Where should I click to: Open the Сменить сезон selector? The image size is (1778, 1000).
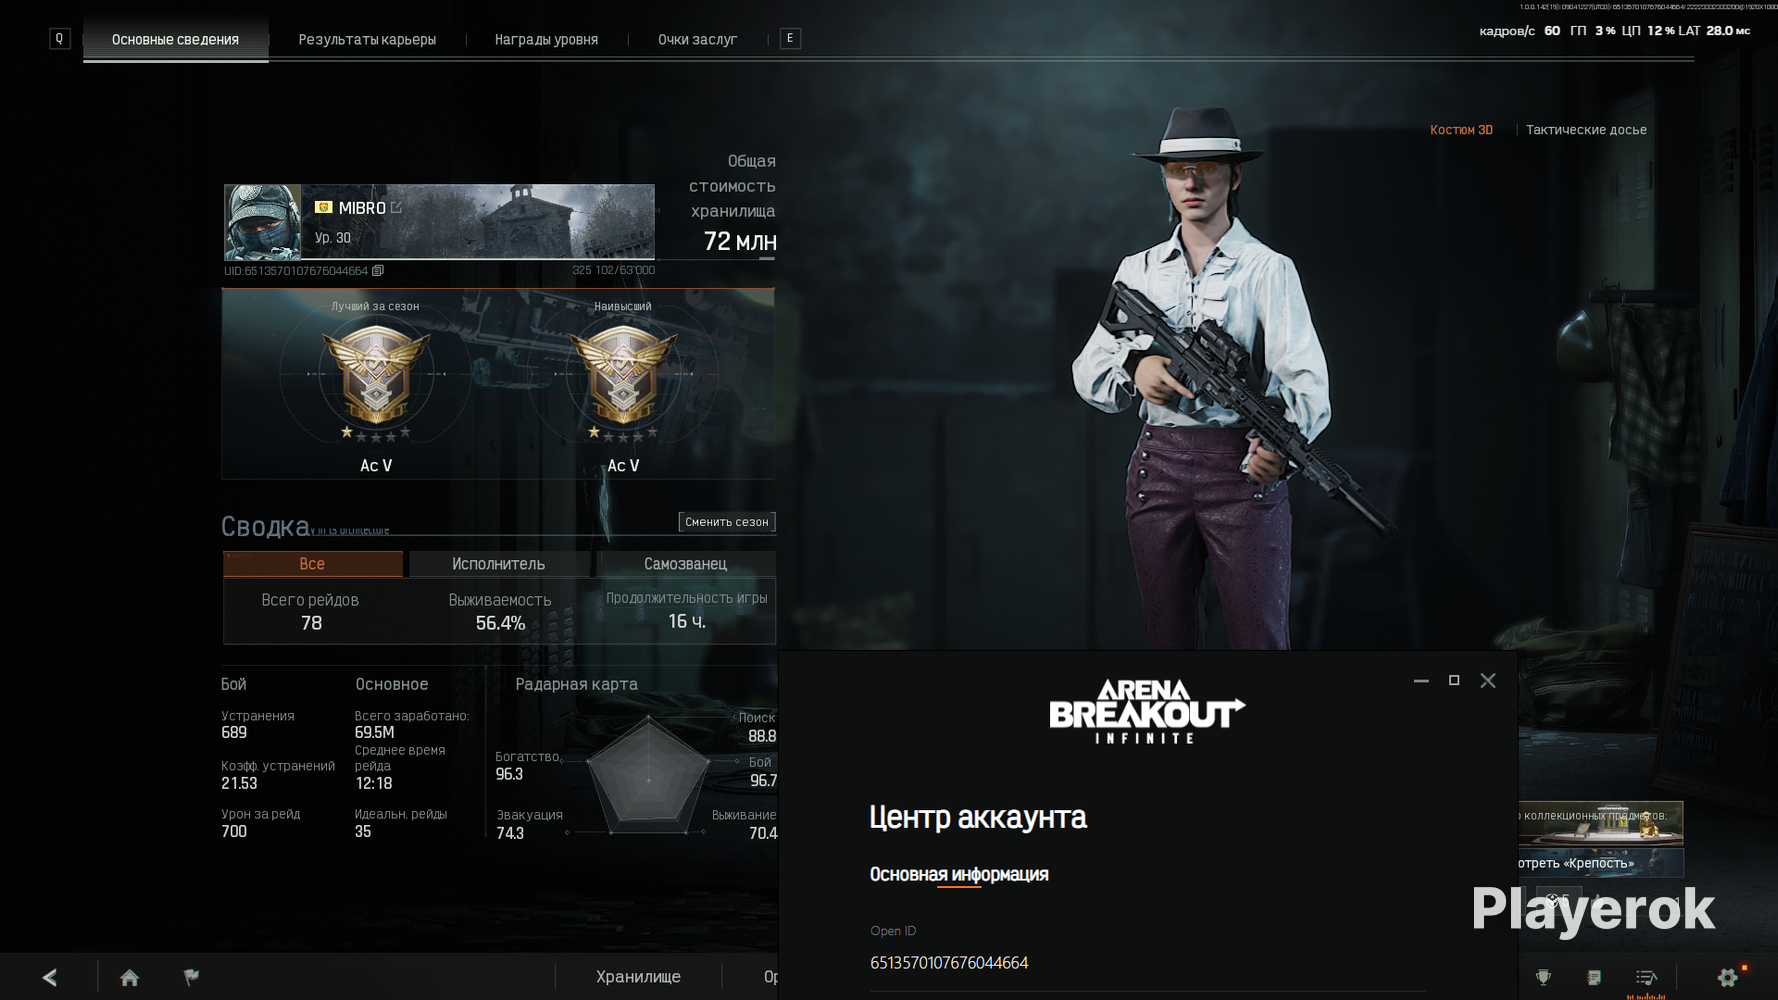726,522
